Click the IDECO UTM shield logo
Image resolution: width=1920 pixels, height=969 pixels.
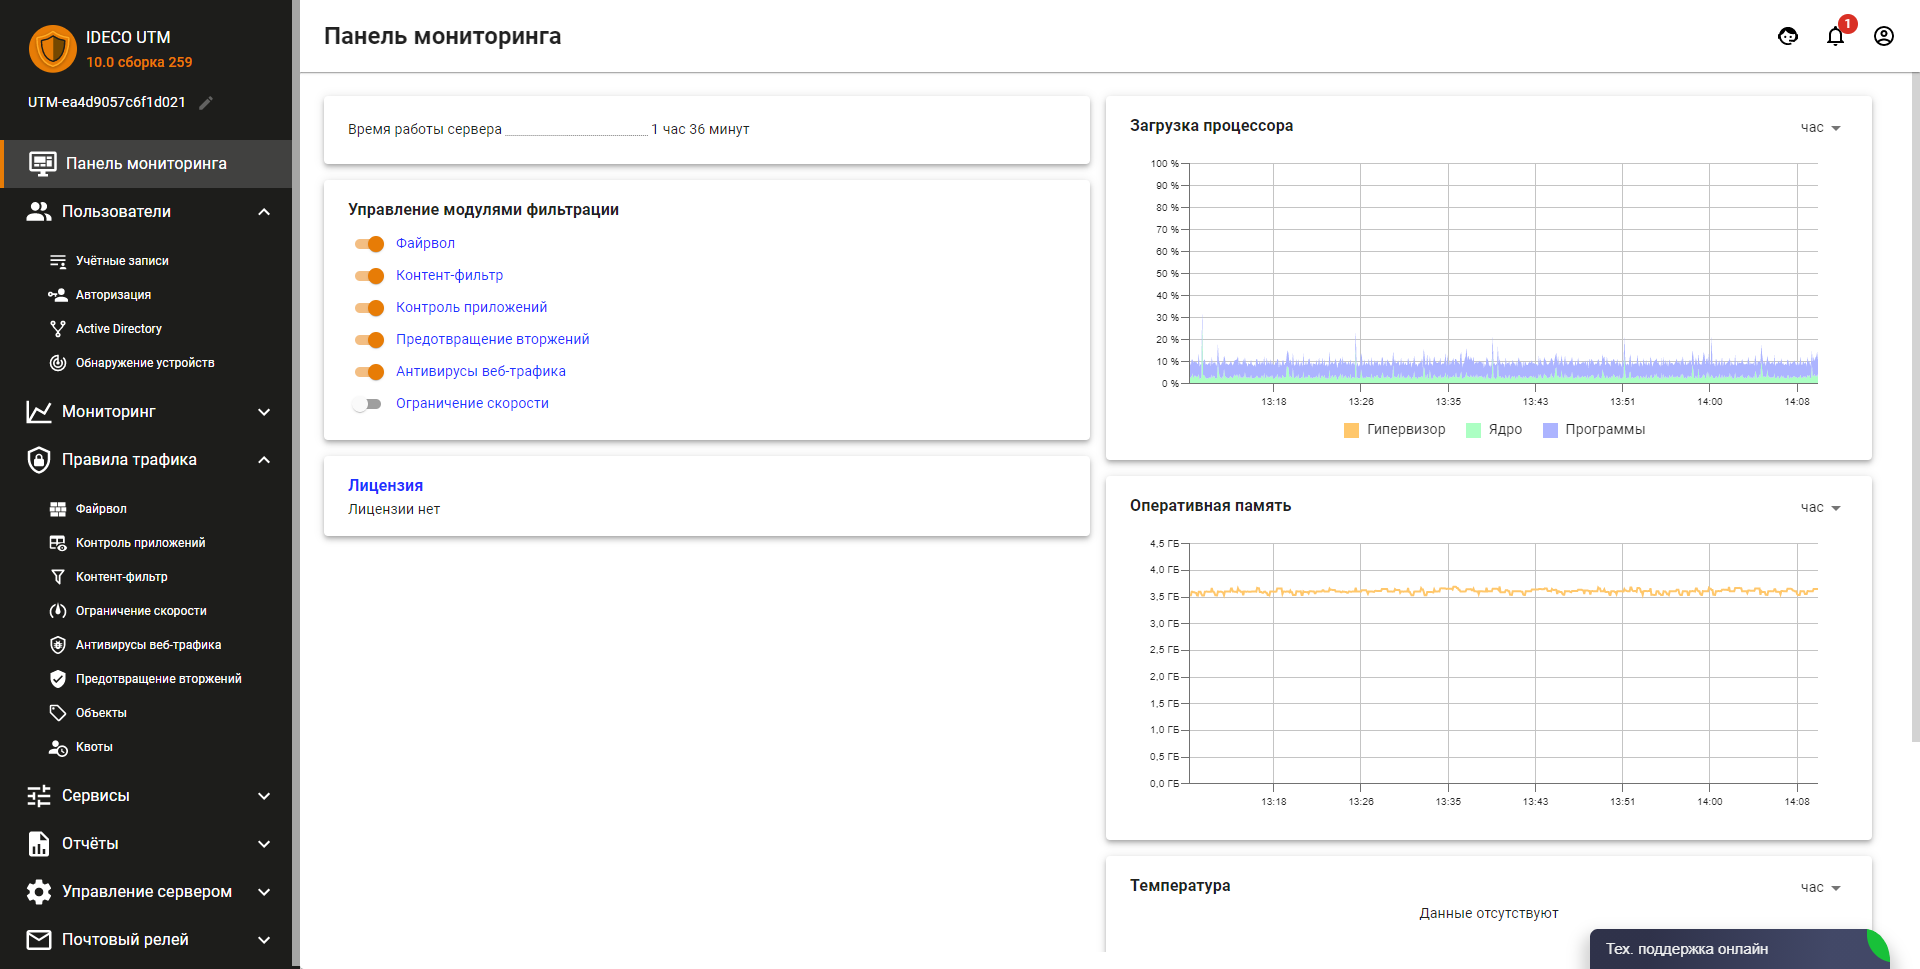[53, 49]
